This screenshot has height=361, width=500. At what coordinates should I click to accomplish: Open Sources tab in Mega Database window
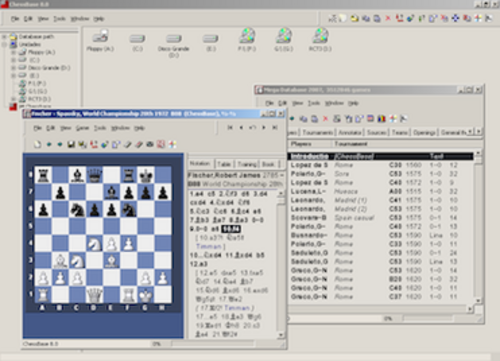[377, 132]
